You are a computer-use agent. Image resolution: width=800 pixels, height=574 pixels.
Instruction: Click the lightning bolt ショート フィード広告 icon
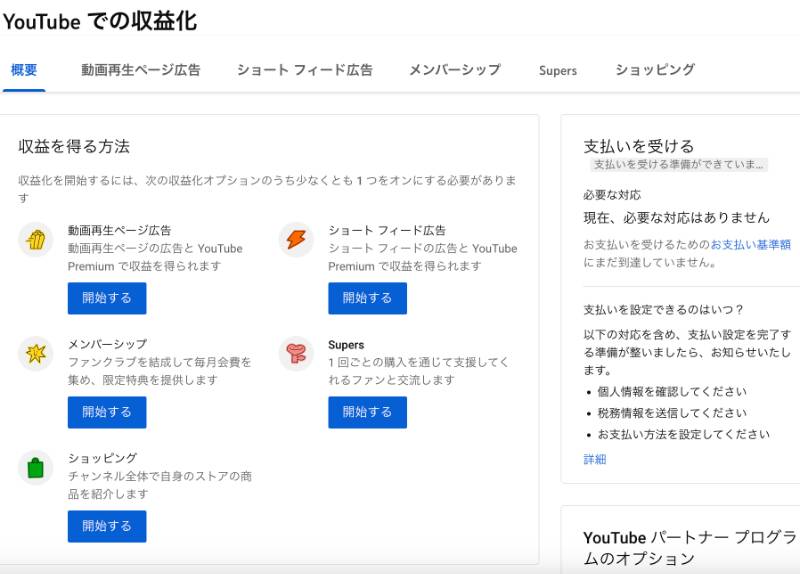click(x=296, y=239)
